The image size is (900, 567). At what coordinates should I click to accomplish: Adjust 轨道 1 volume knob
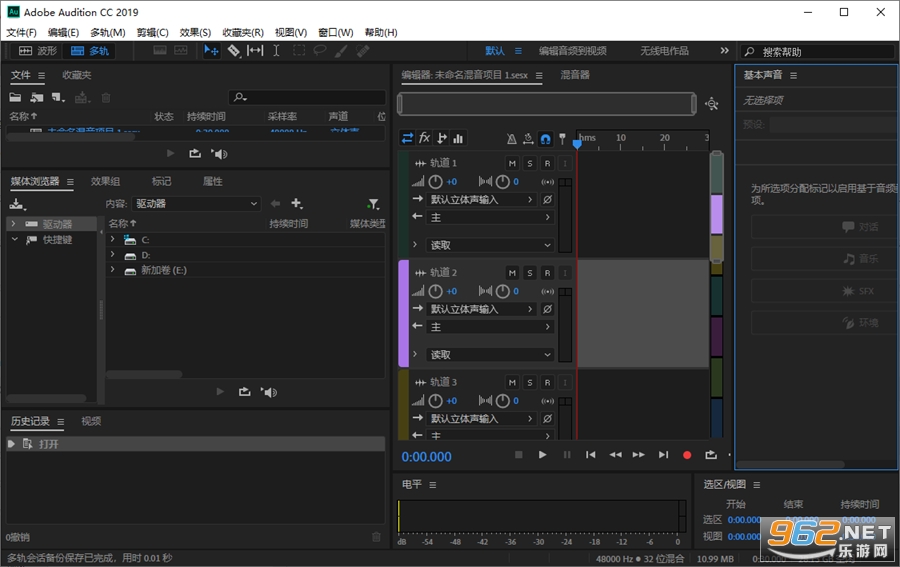(436, 182)
